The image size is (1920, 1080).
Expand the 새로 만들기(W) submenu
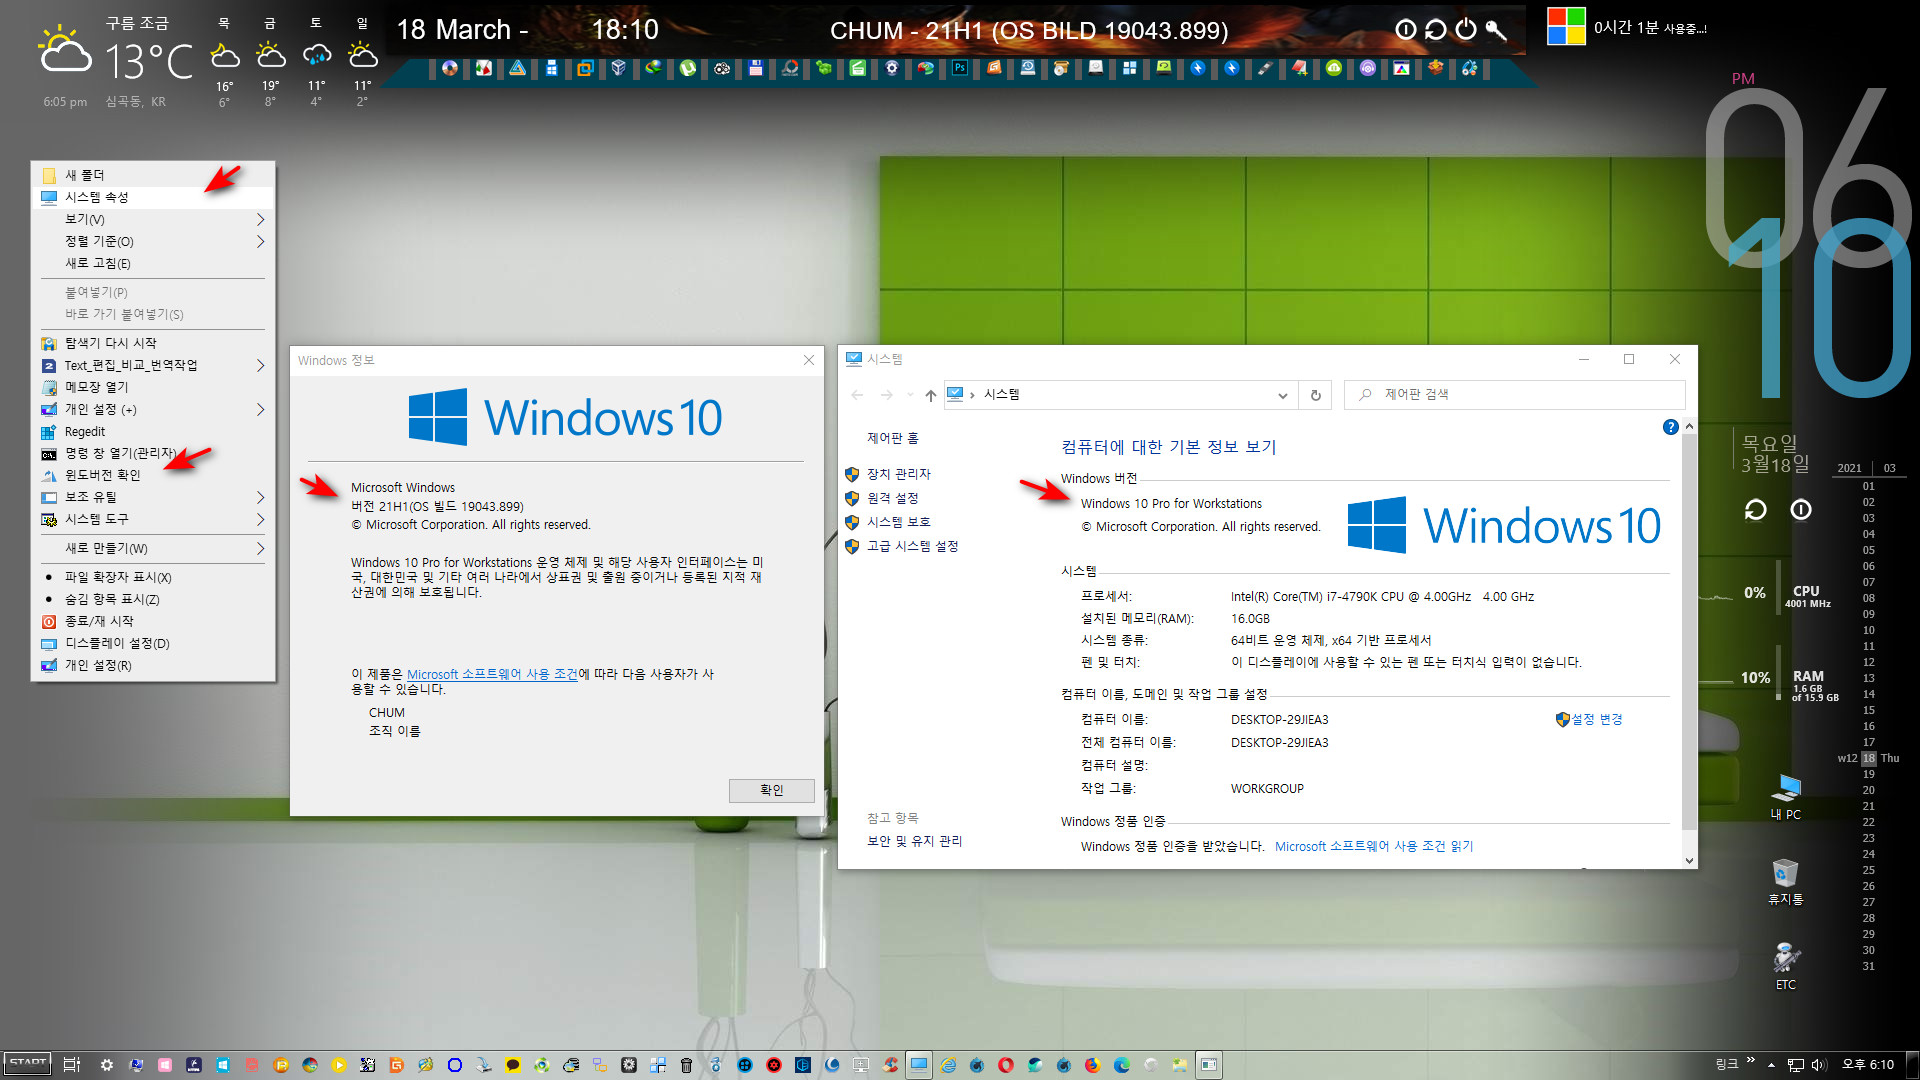point(153,548)
